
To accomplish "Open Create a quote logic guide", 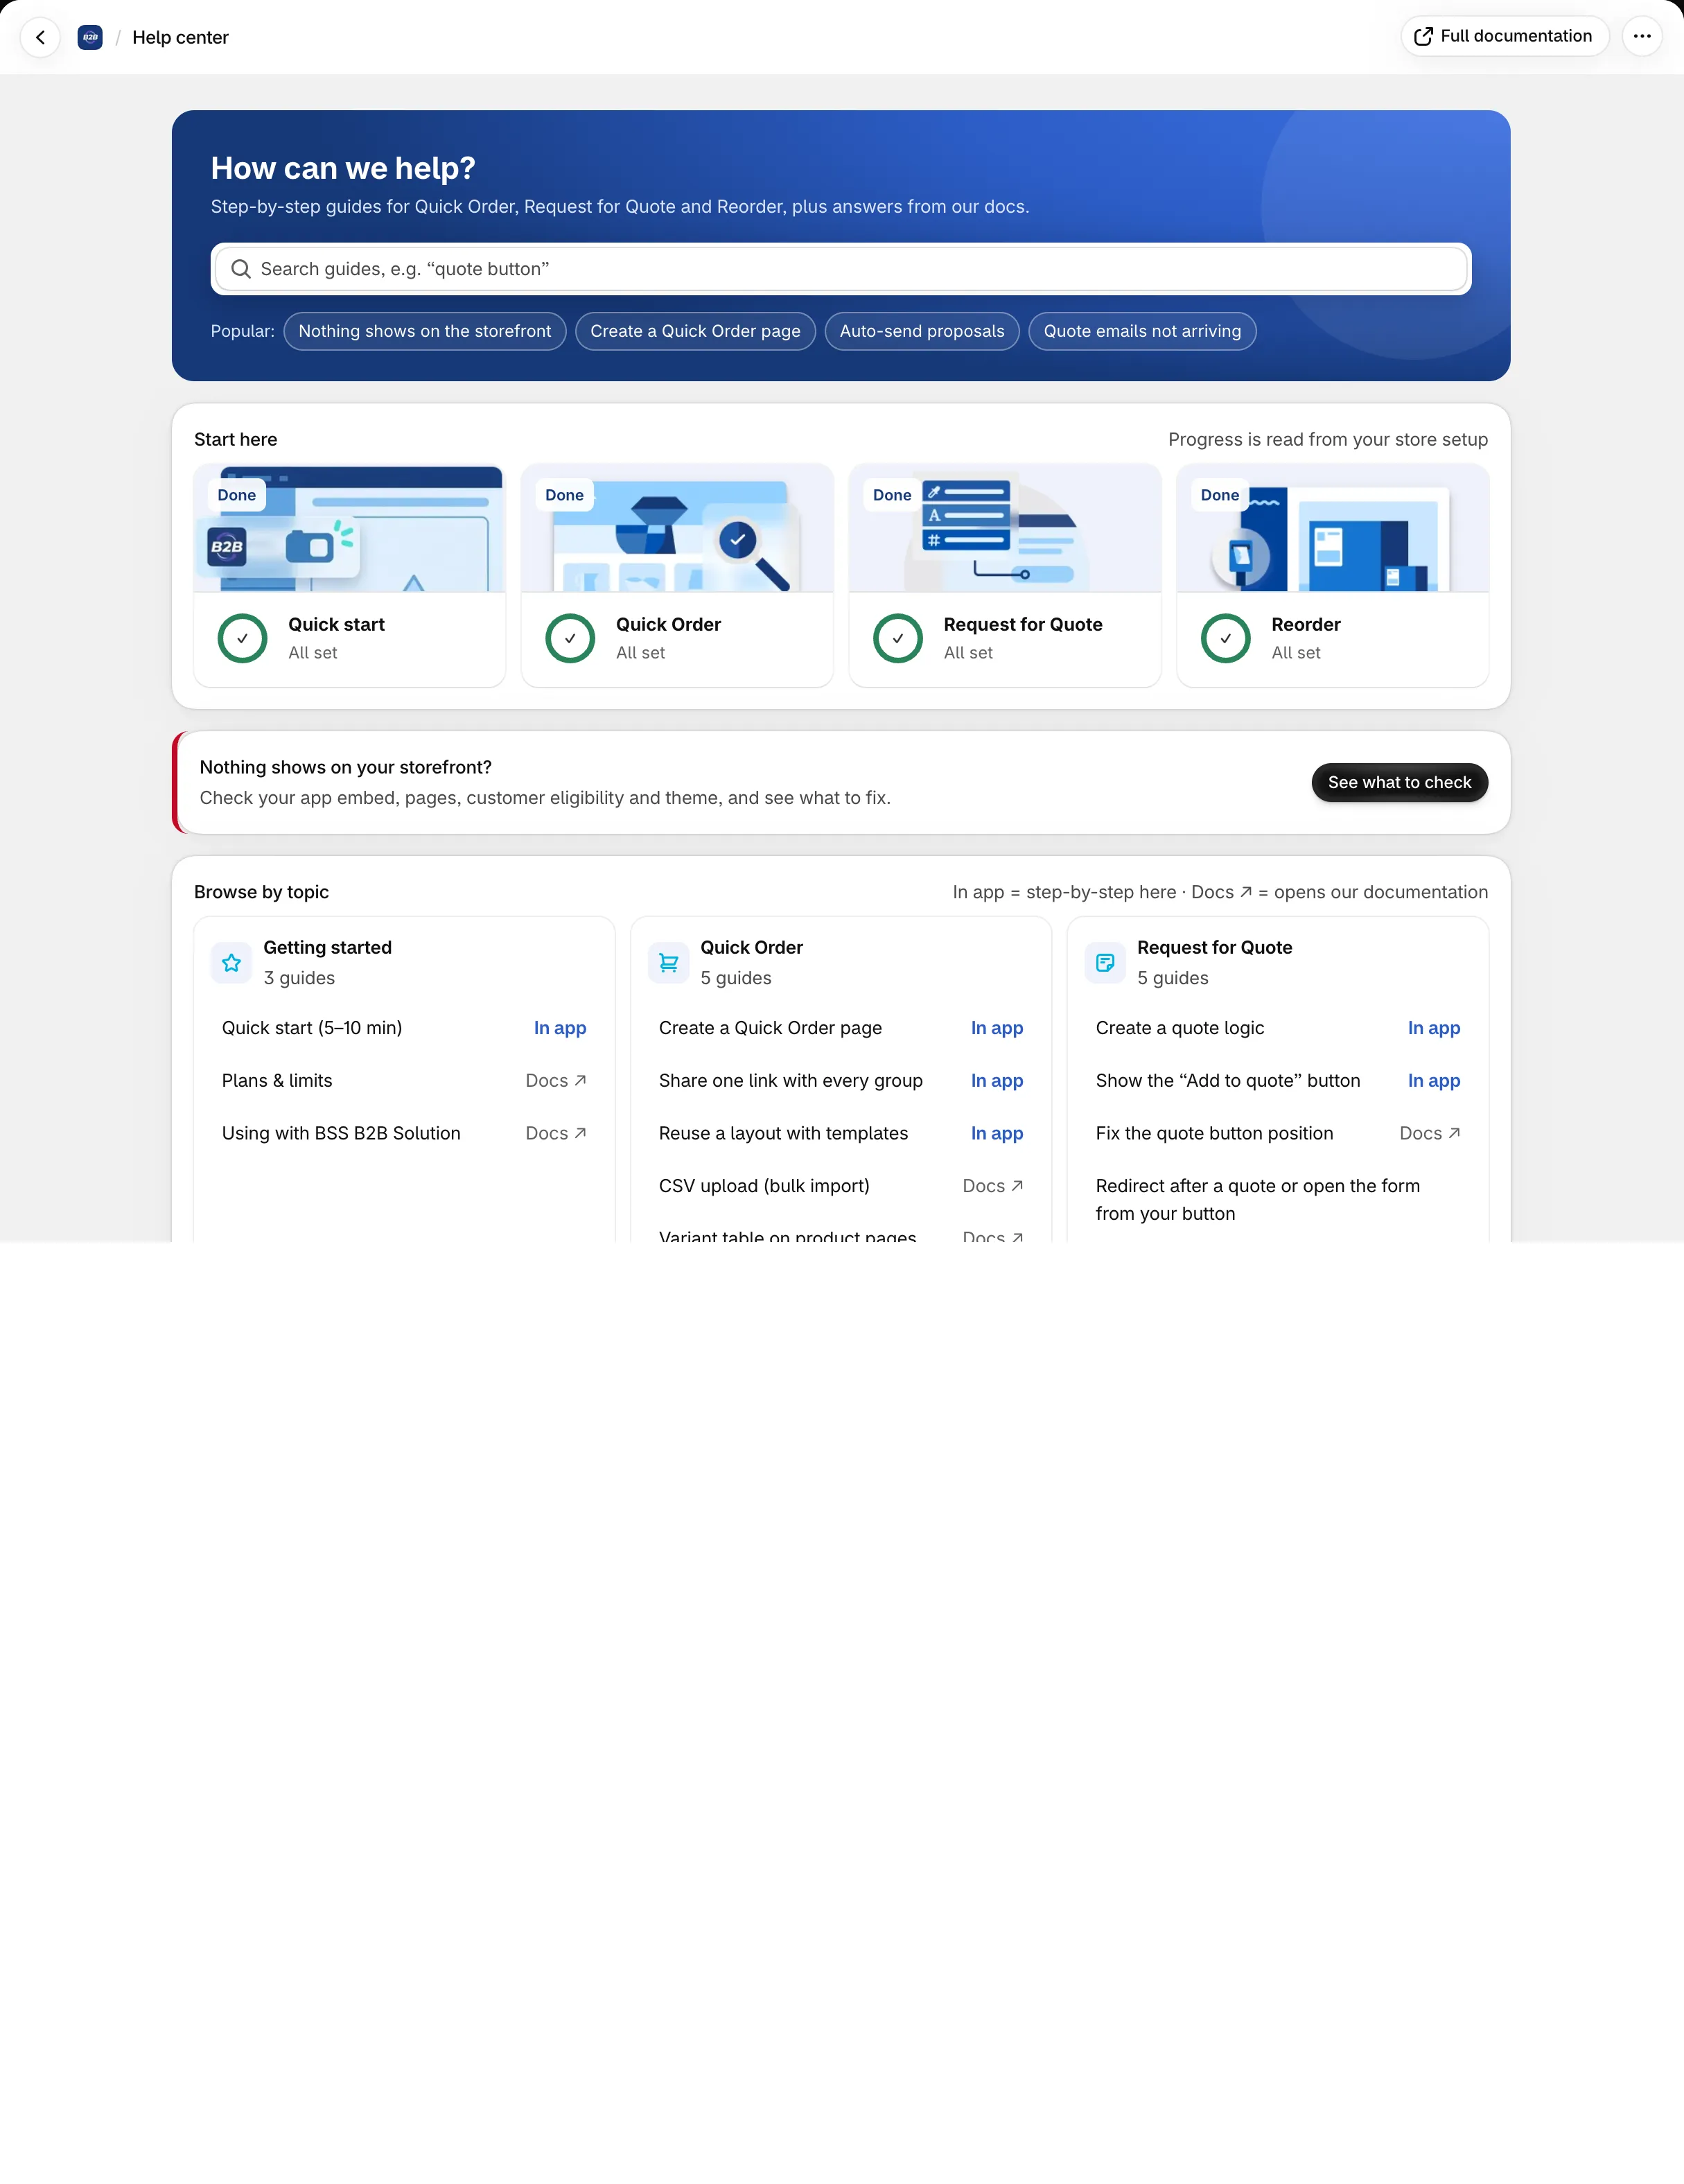I will pyautogui.click(x=1278, y=1028).
